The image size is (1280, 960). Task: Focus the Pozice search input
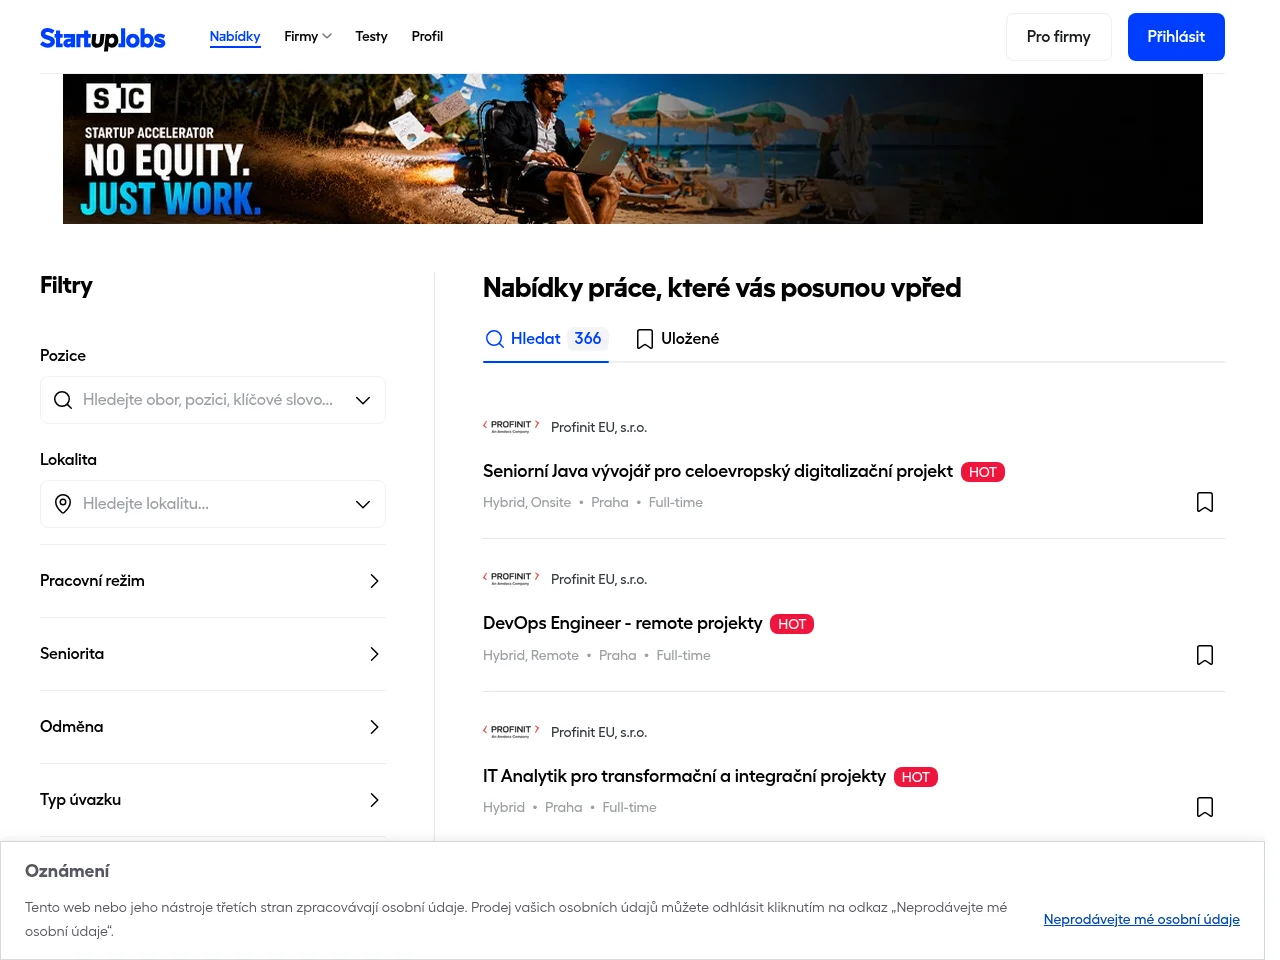[x=213, y=400]
